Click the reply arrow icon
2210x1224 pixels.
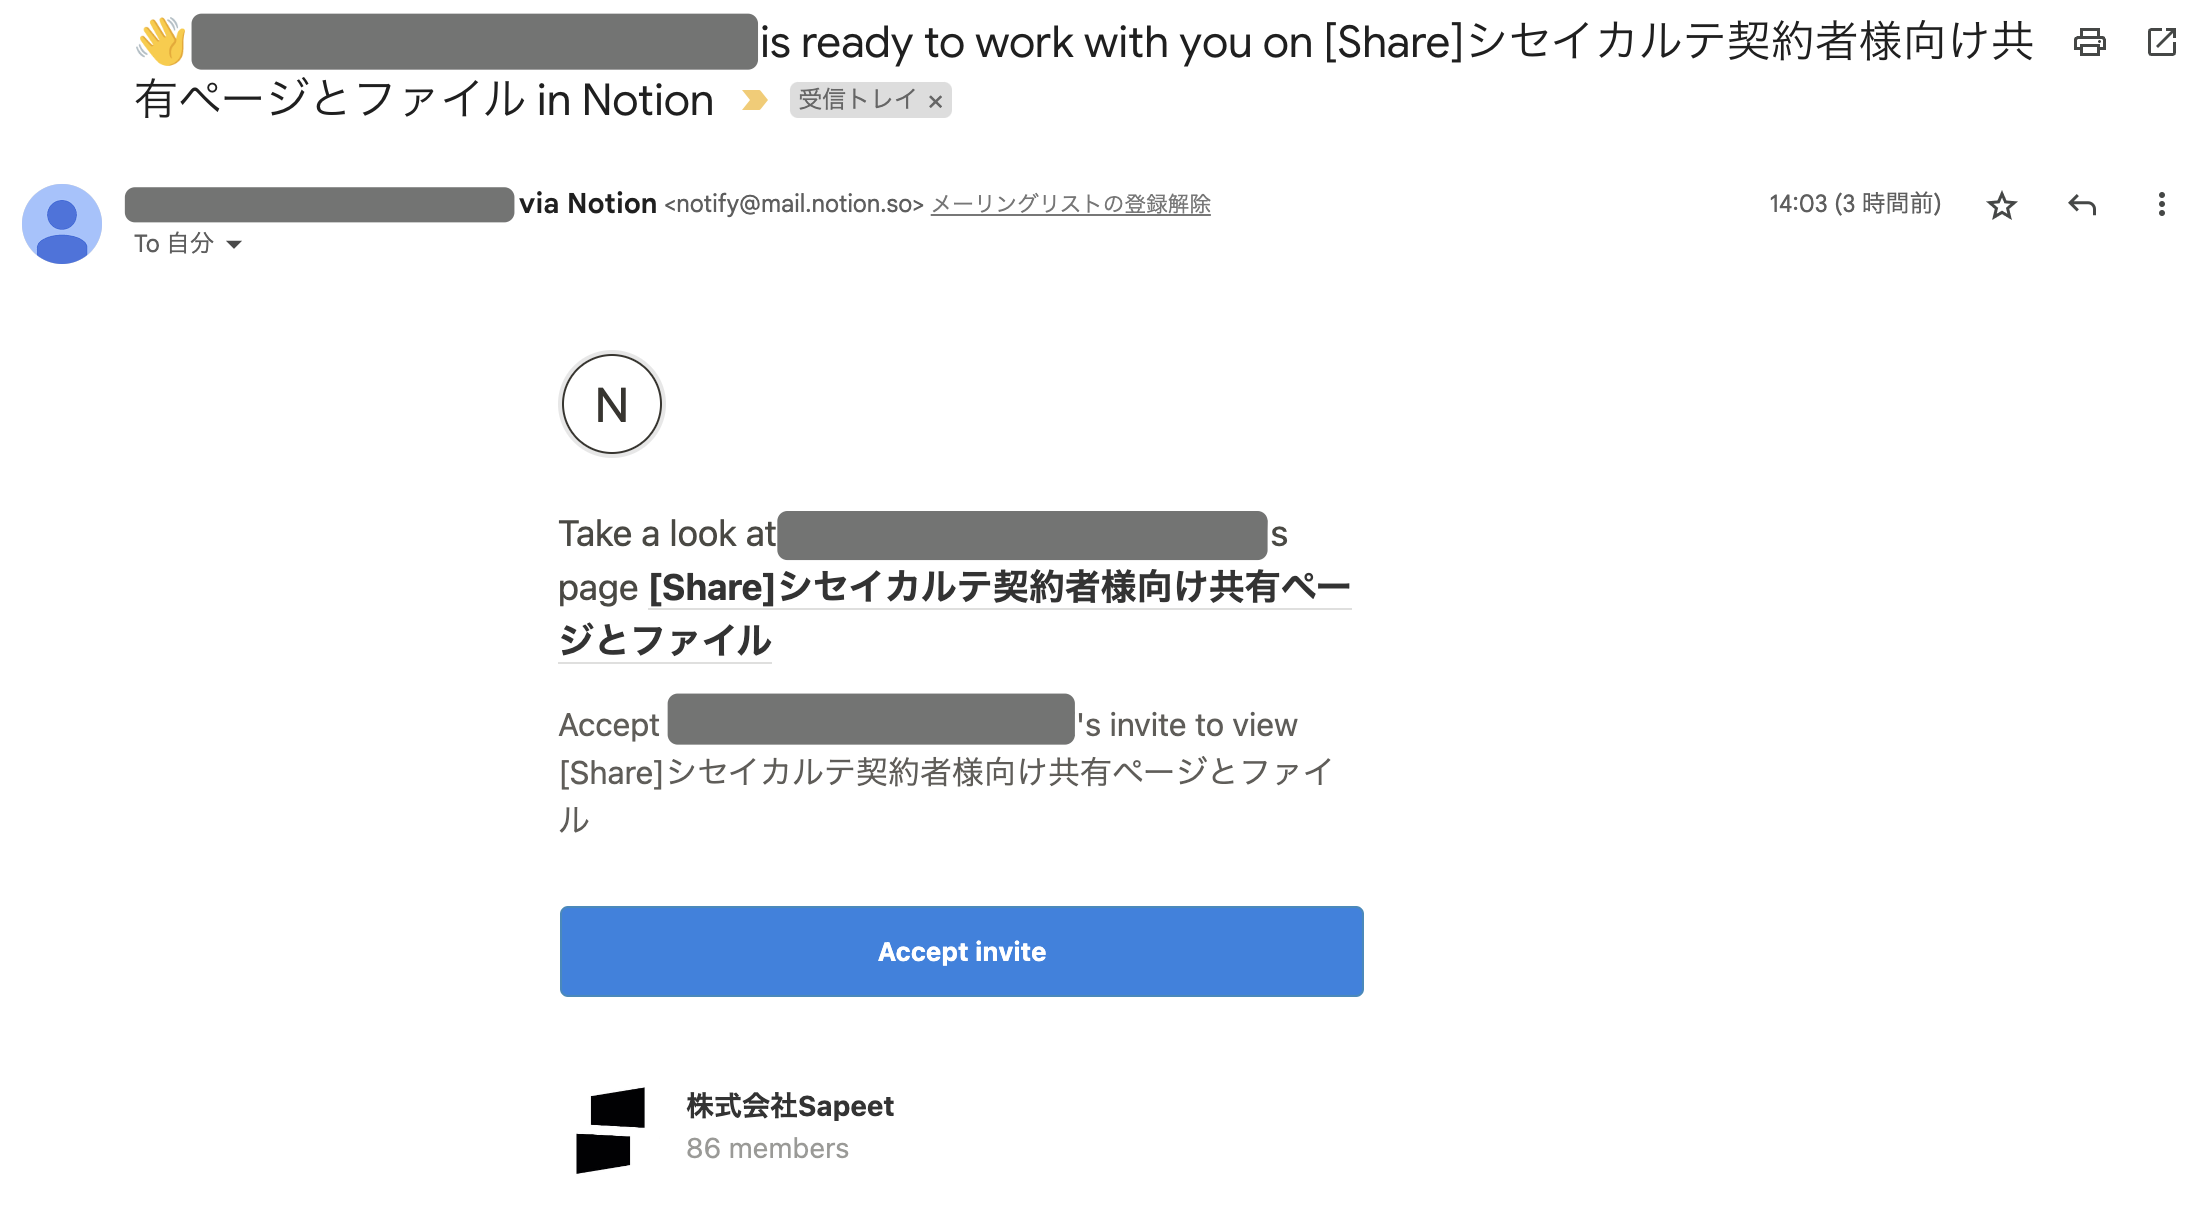tap(2082, 205)
